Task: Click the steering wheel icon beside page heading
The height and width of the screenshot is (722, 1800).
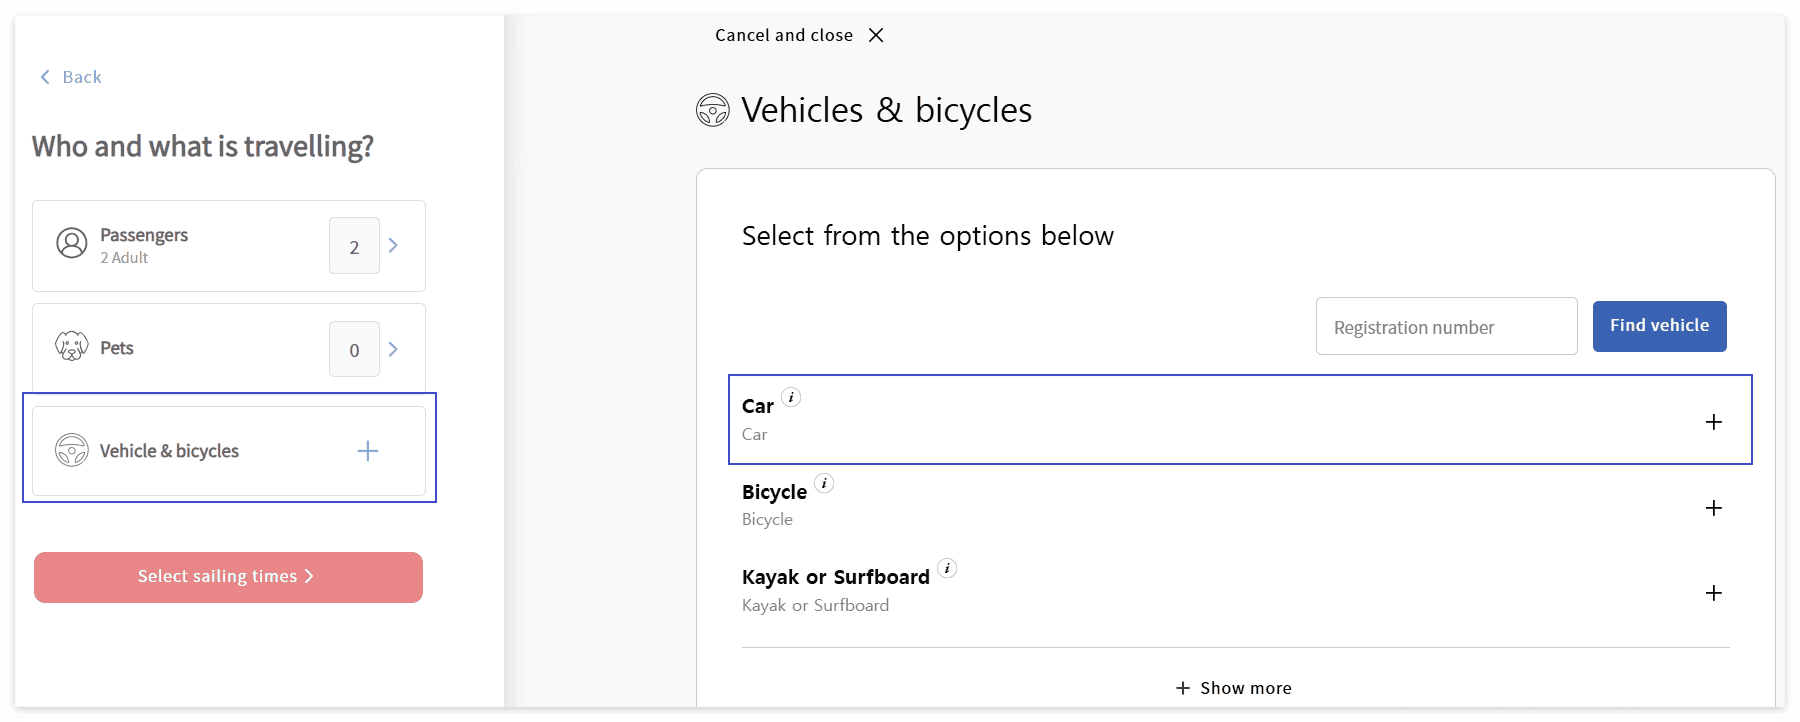Action: coord(713,110)
